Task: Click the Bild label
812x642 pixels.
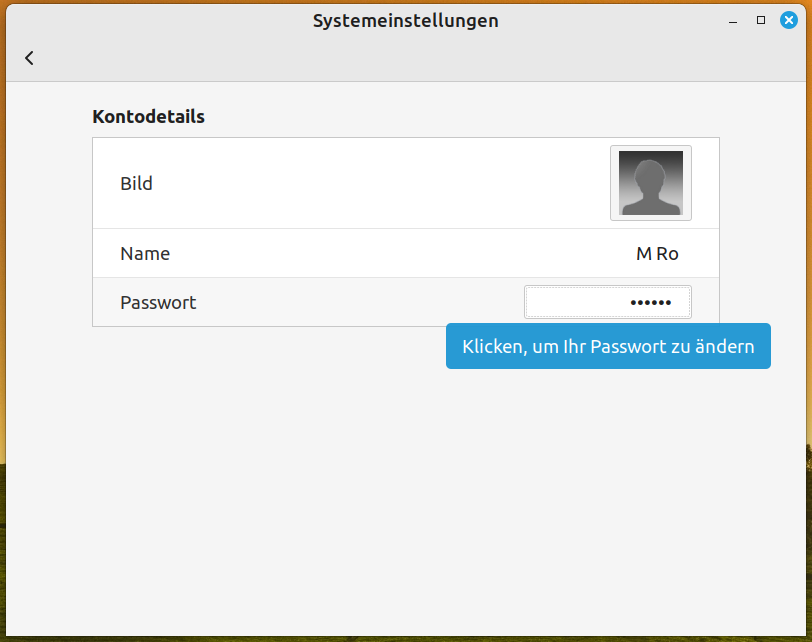Action: [136, 184]
